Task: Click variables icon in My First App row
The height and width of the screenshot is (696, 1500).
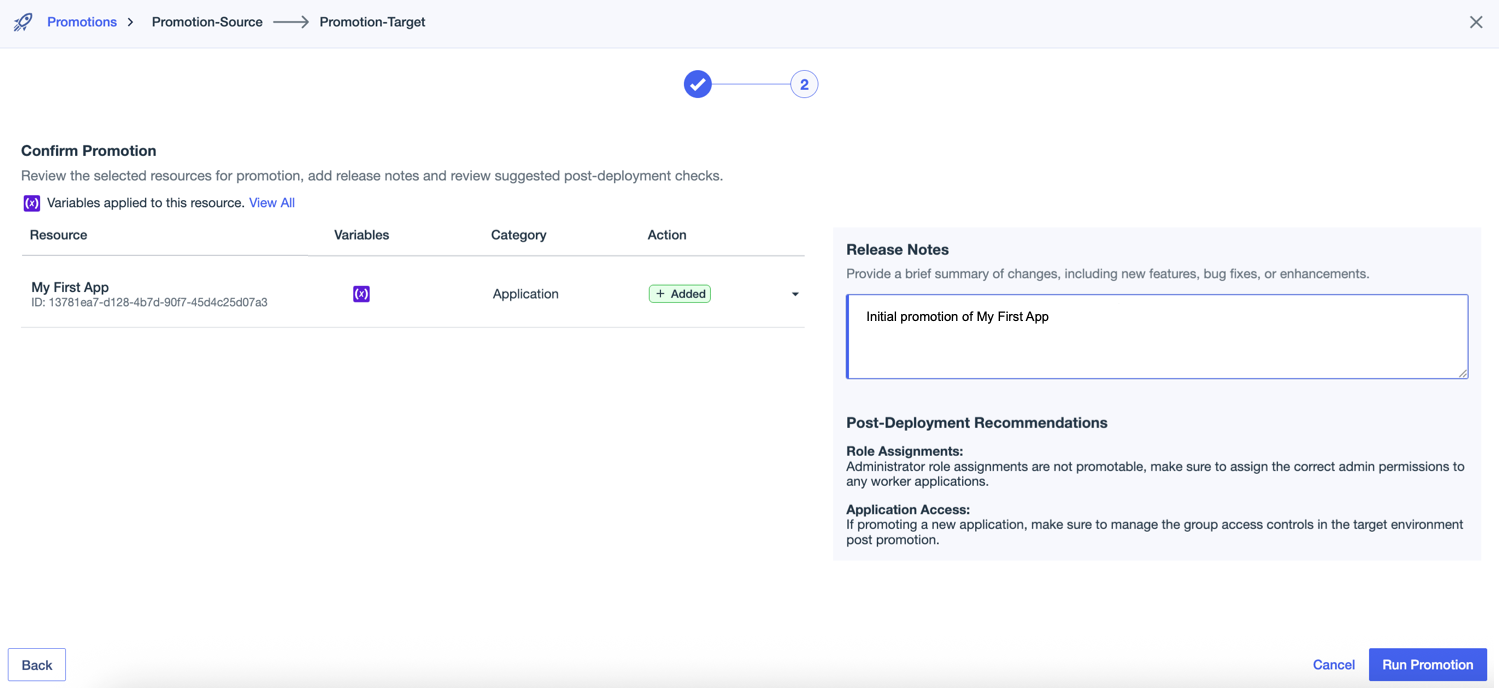Action: click(361, 294)
